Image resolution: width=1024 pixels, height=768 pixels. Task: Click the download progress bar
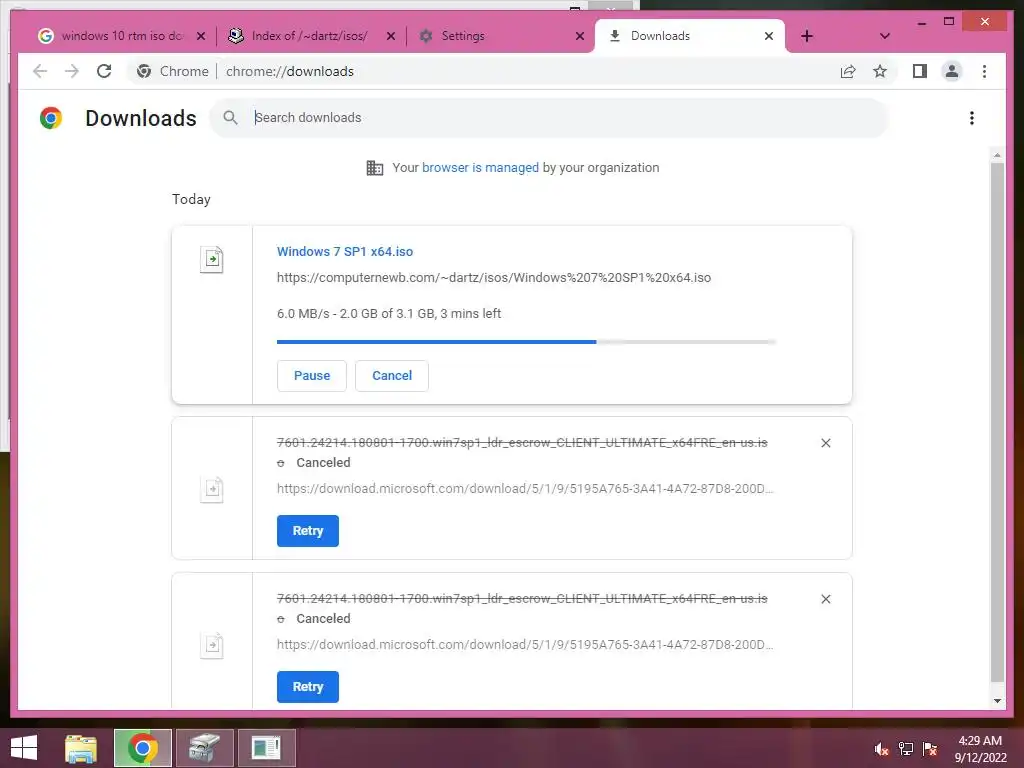(526, 342)
